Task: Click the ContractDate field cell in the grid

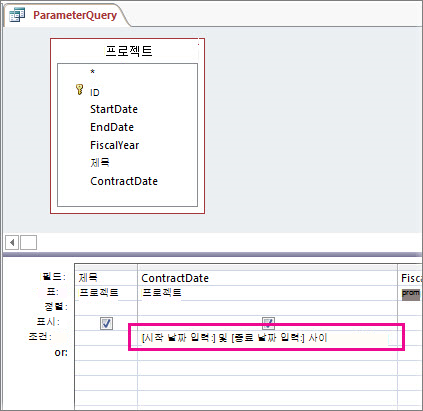Action: (267, 278)
